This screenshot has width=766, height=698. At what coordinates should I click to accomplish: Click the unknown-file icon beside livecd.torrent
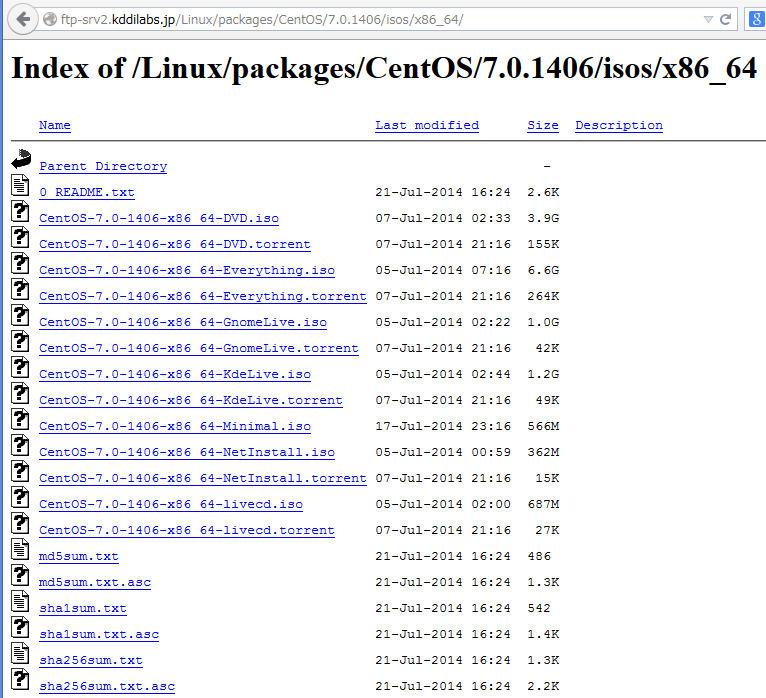pyautogui.click(x=20, y=524)
